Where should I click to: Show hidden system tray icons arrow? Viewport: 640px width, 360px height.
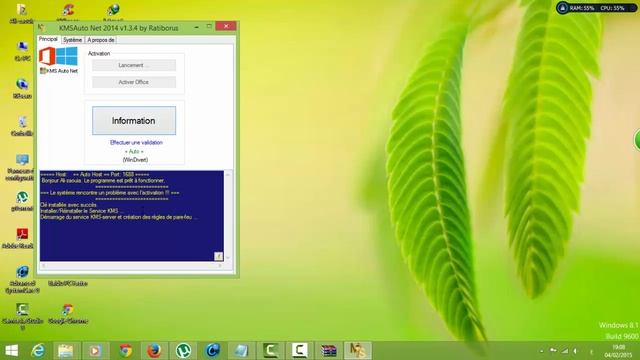point(542,351)
